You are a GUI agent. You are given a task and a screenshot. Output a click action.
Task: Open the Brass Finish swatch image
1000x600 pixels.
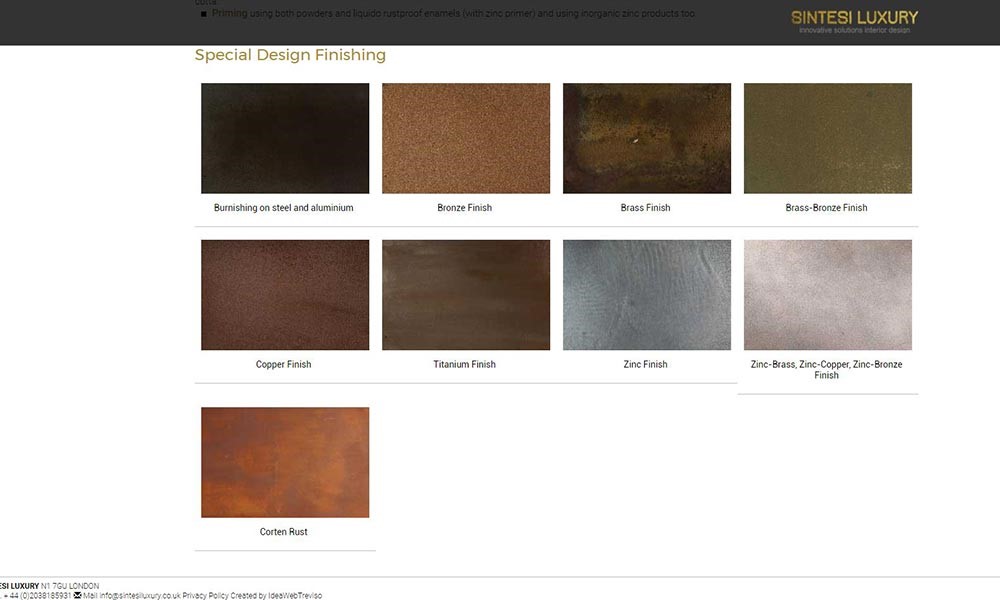(647, 138)
